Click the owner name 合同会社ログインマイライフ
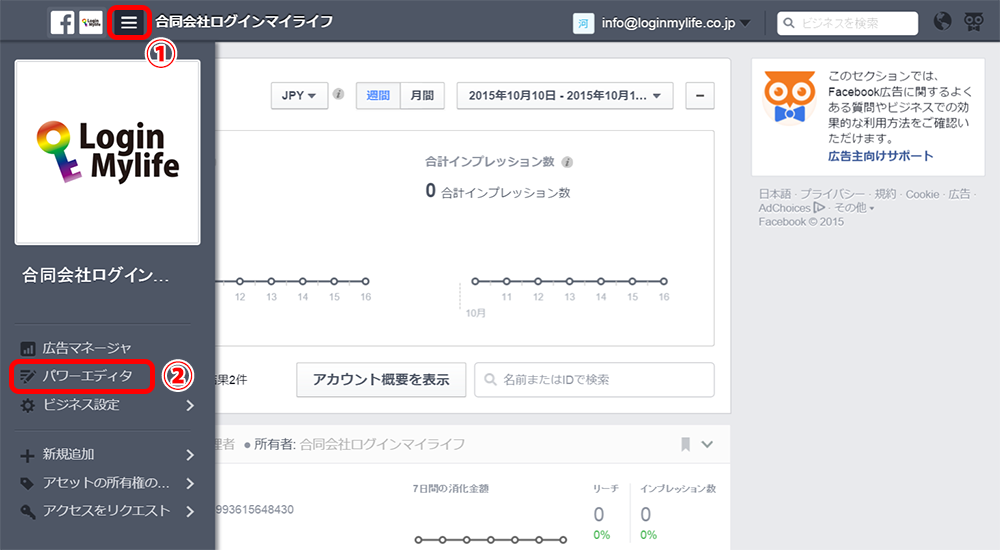The width and height of the screenshot is (1000, 550). [382, 444]
